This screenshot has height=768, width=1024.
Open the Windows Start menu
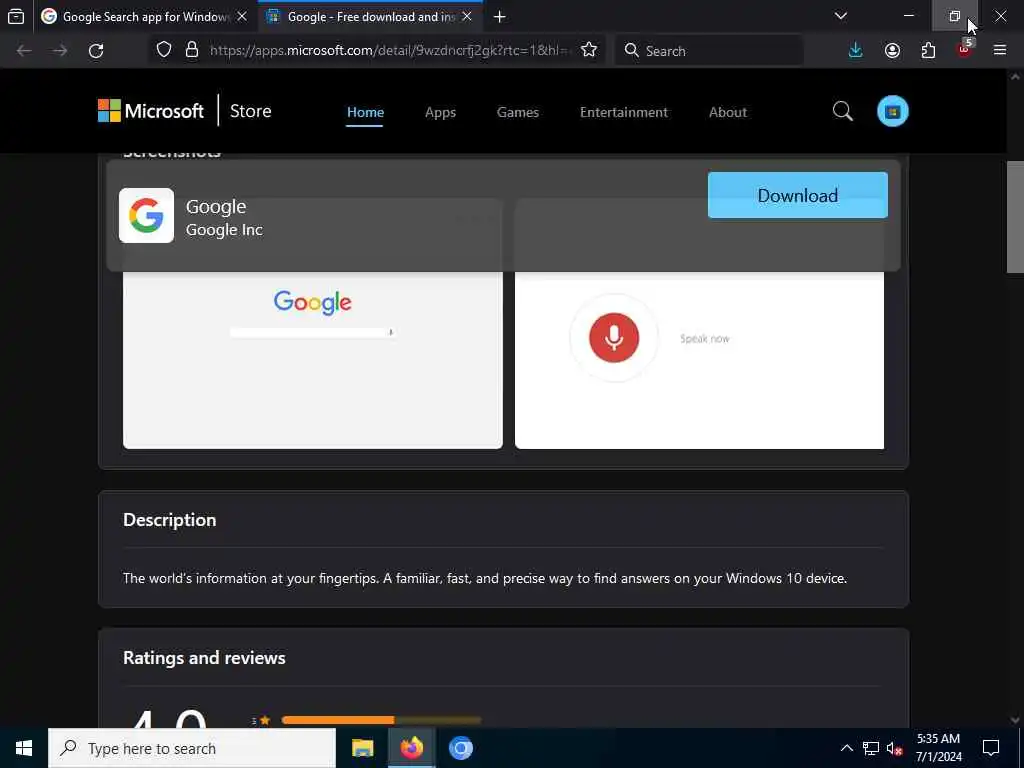click(24, 748)
